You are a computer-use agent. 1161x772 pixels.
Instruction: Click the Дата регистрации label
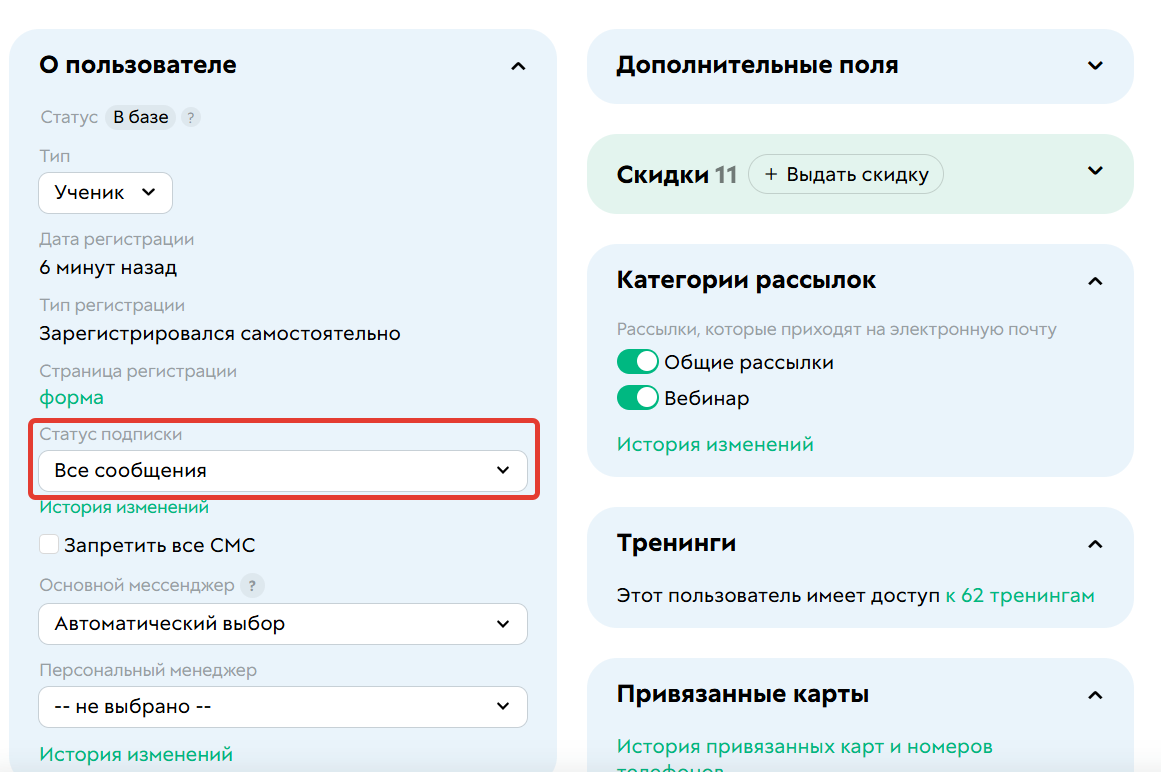coord(116,240)
